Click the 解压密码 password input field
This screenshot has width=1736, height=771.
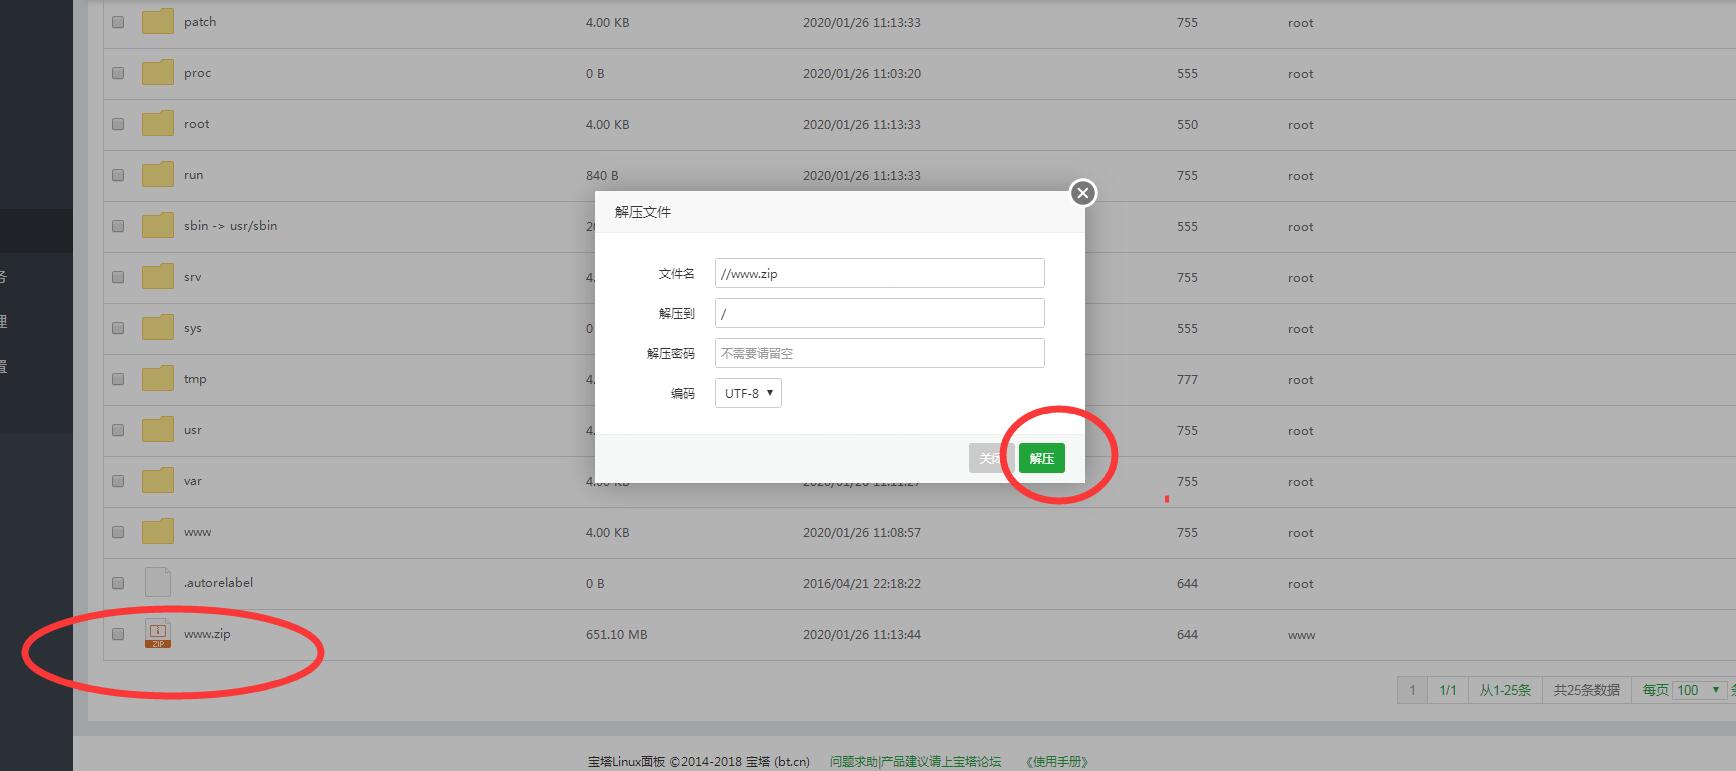tap(879, 353)
